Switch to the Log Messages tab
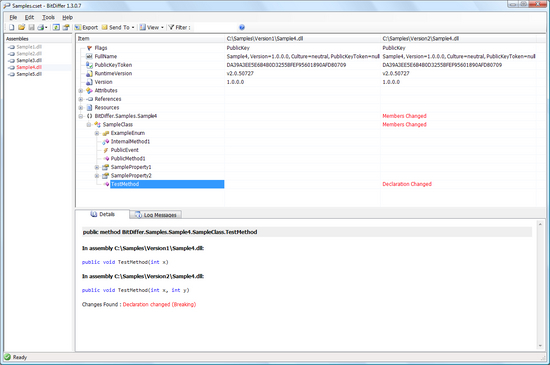The height and width of the screenshot is (365, 550). point(156,215)
